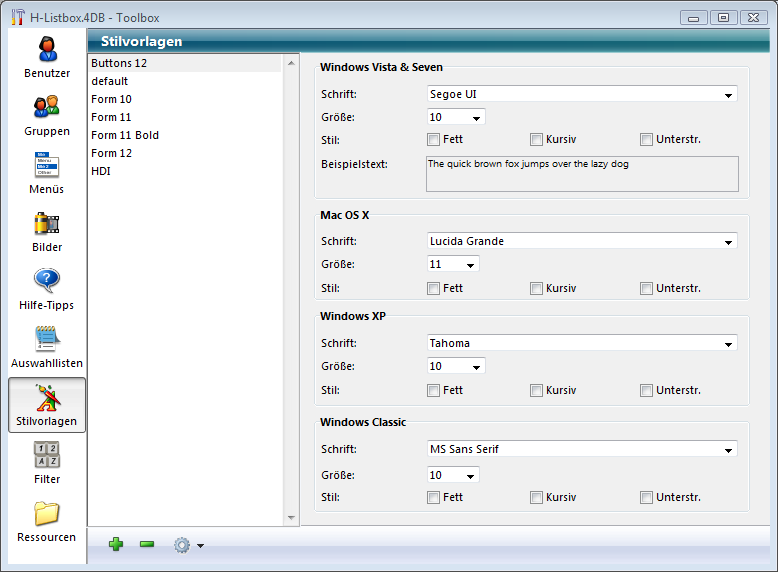Open the Gruppen sidebar icon
This screenshot has width=778, height=572.
pos(47,108)
